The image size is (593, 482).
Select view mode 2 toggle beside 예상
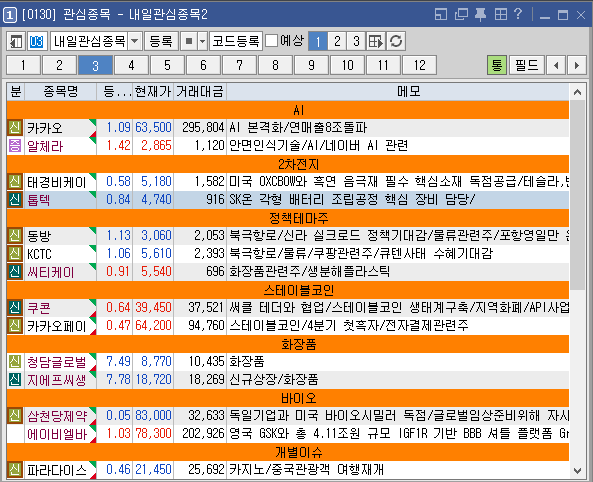click(337, 41)
